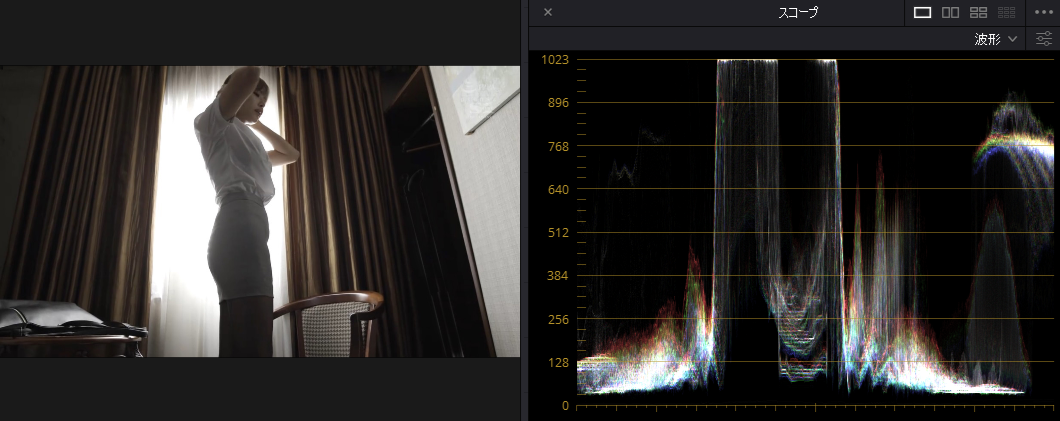Click the 768 scale label on waveform

[558, 146]
